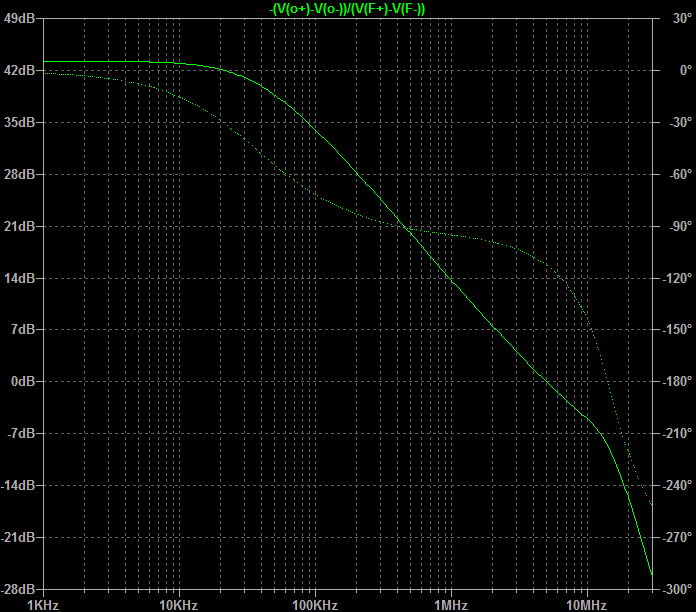Click the -21dB gain axis label
The width and height of the screenshot is (696, 612).
[x=18, y=537]
